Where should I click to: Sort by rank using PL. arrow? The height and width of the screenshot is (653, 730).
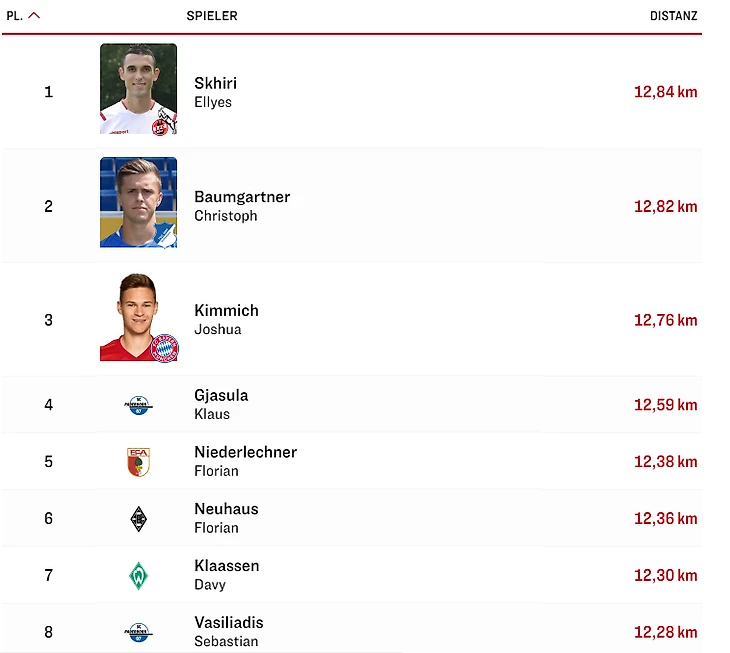click(33, 16)
